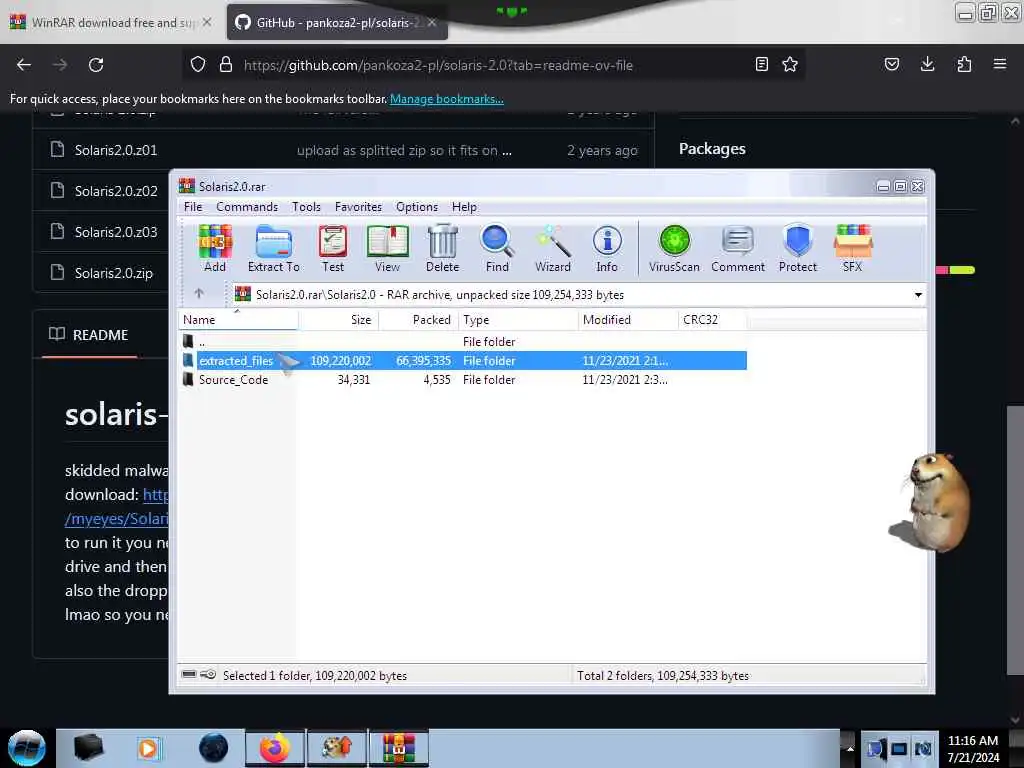Close the GitHub browser tab
Screen dimensions: 1024x768
click(x=432, y=22)
